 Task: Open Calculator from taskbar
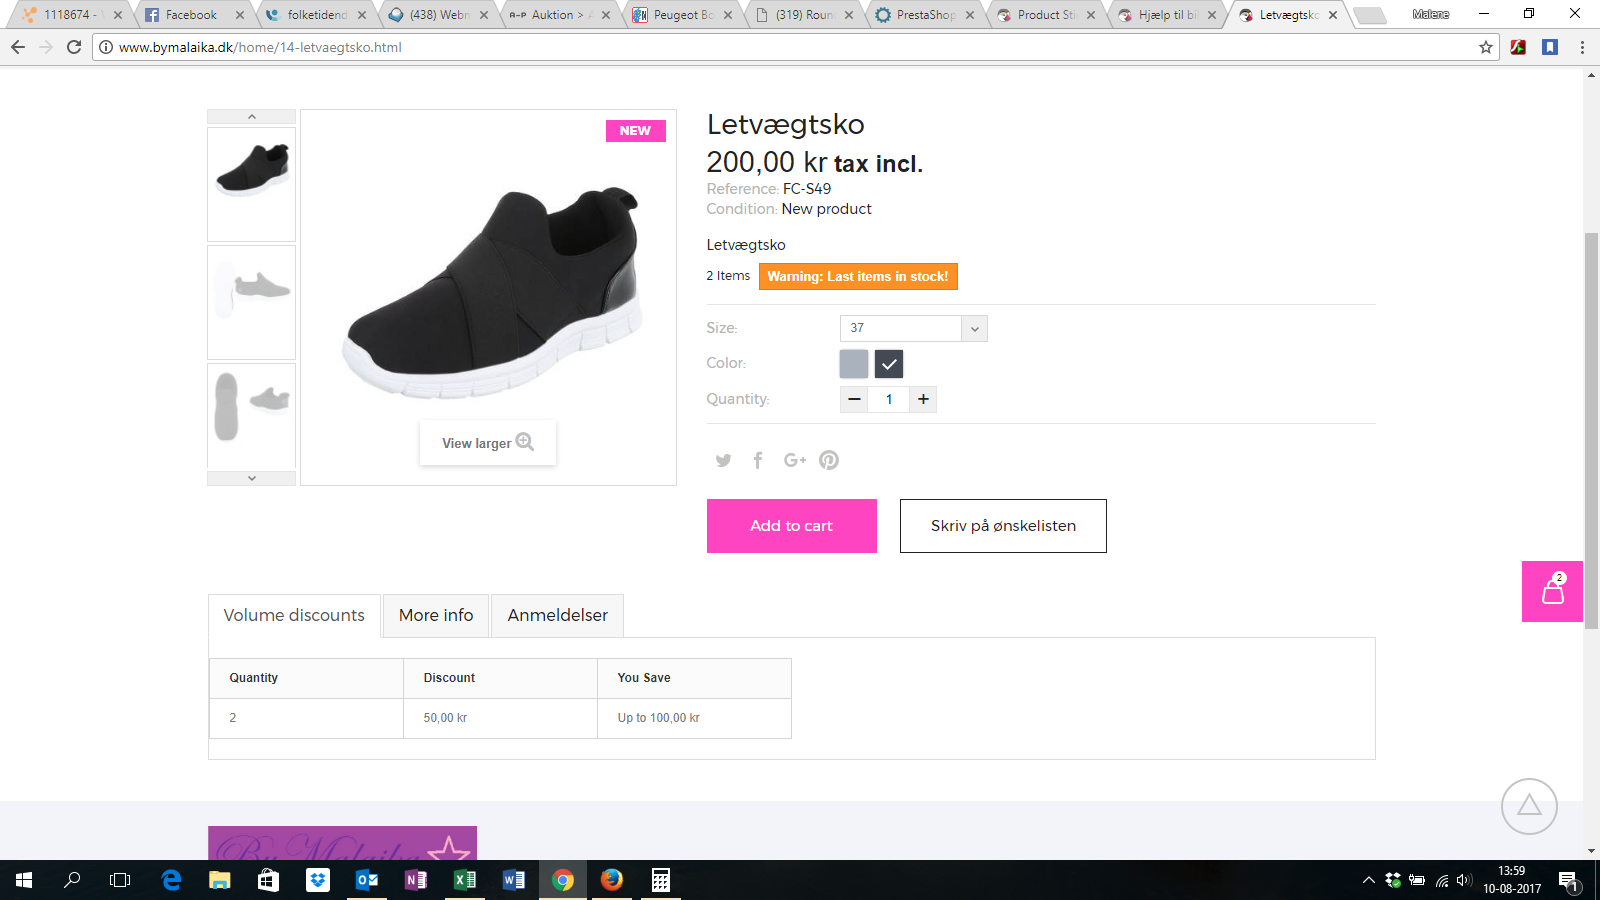pos(661,880)
